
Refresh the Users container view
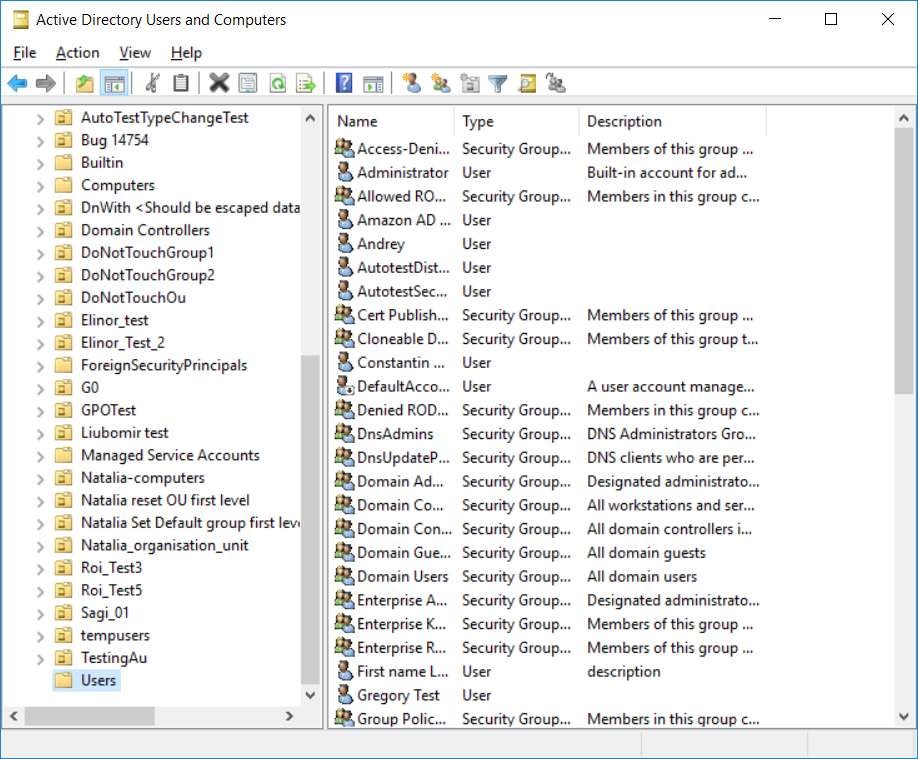(x=277, y=83)
